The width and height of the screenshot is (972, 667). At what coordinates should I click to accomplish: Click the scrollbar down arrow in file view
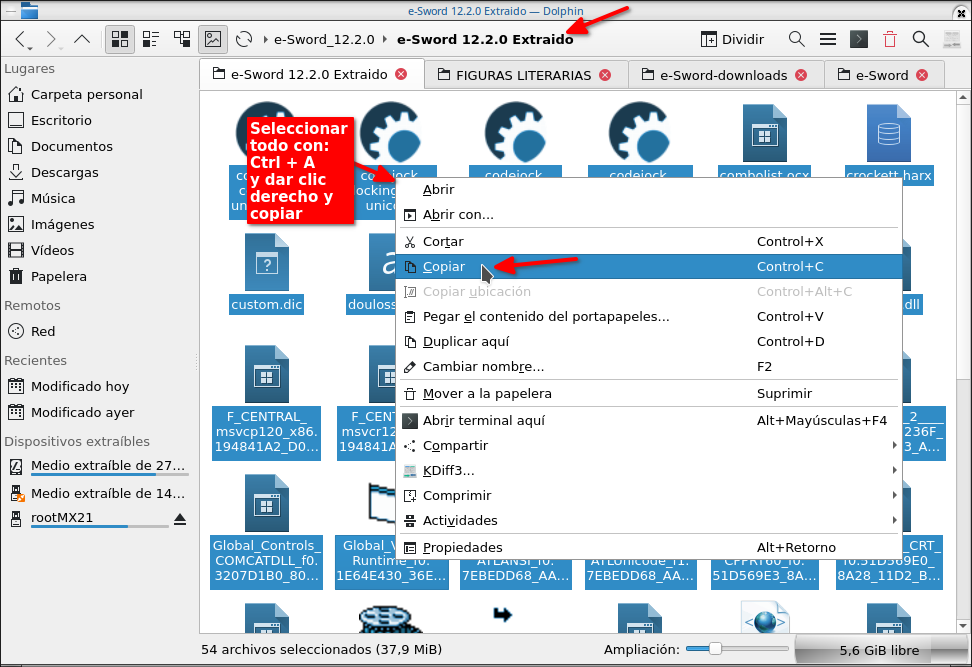pos(963,626)
